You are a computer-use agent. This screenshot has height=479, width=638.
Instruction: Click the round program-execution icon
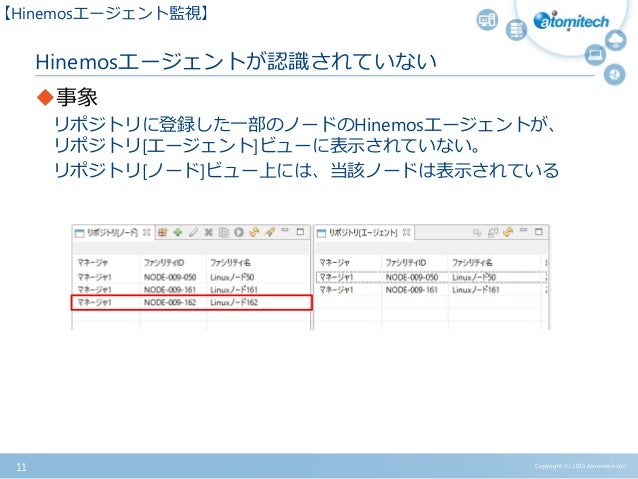(239, 232)
